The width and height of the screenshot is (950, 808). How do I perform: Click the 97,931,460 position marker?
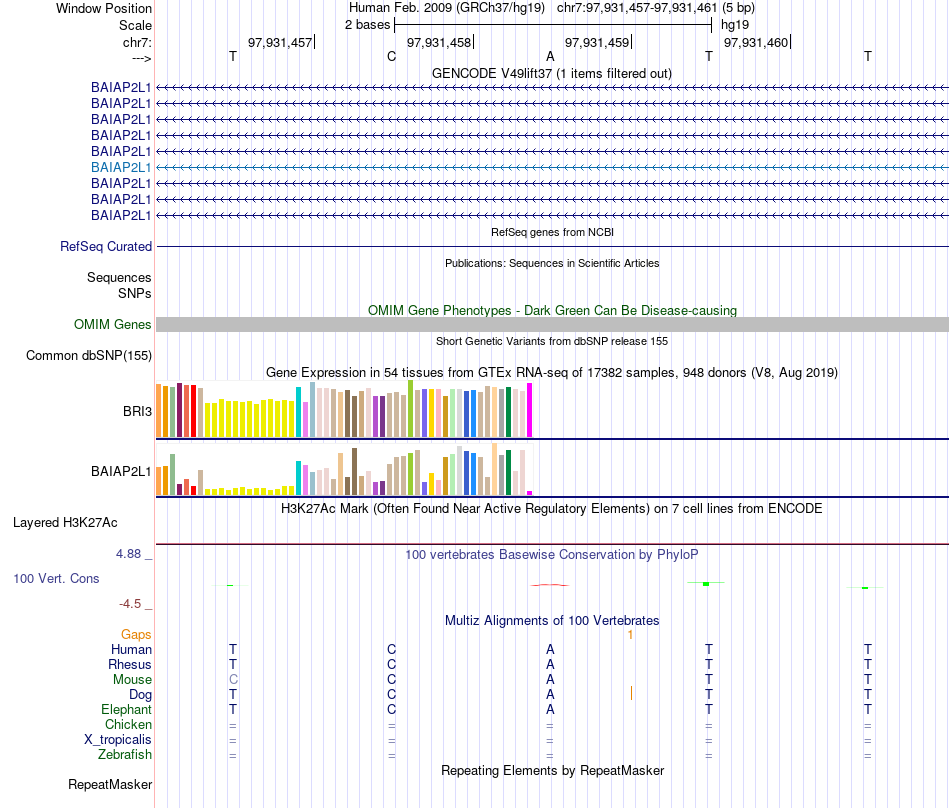[x=756, y=42]
